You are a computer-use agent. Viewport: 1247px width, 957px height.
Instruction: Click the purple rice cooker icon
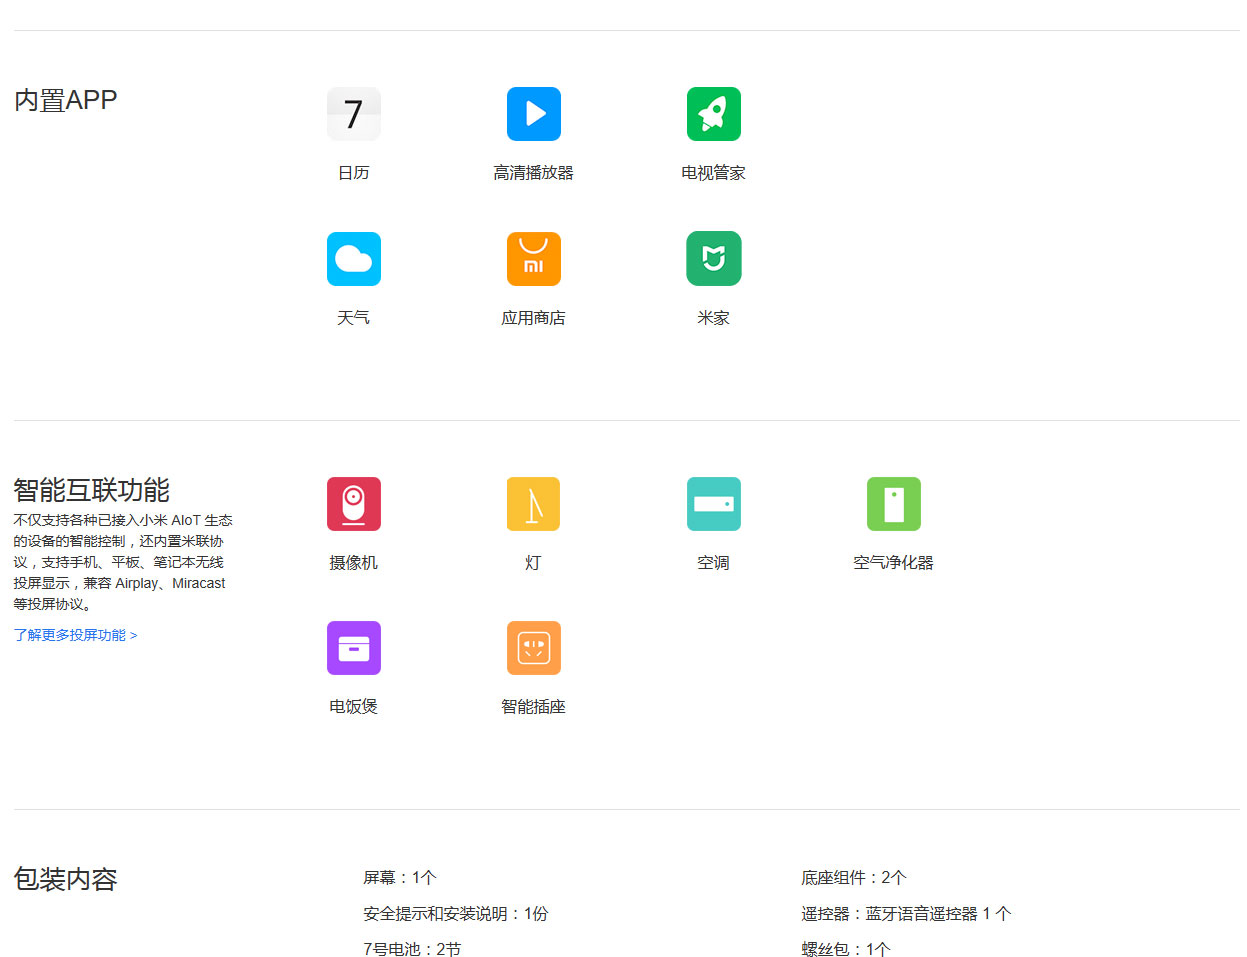pos(353,648)
